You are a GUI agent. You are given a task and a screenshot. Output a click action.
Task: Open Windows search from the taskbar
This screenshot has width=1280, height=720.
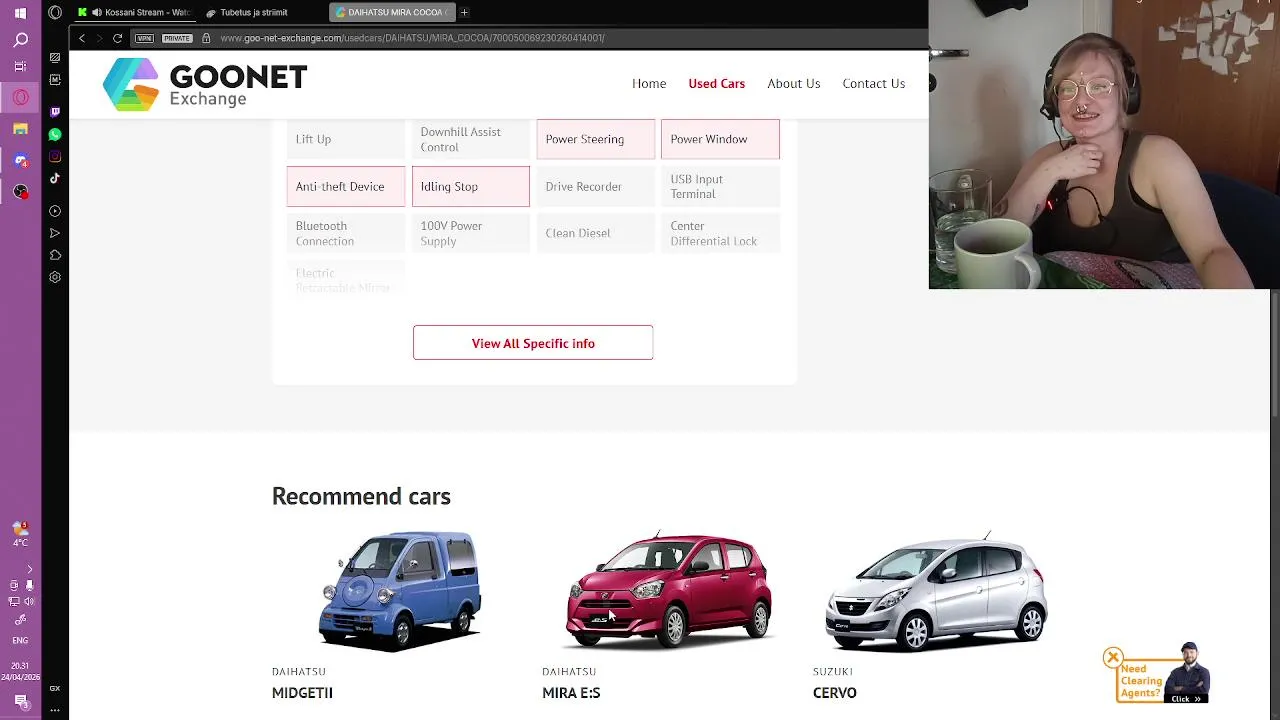tap(20, 40)
